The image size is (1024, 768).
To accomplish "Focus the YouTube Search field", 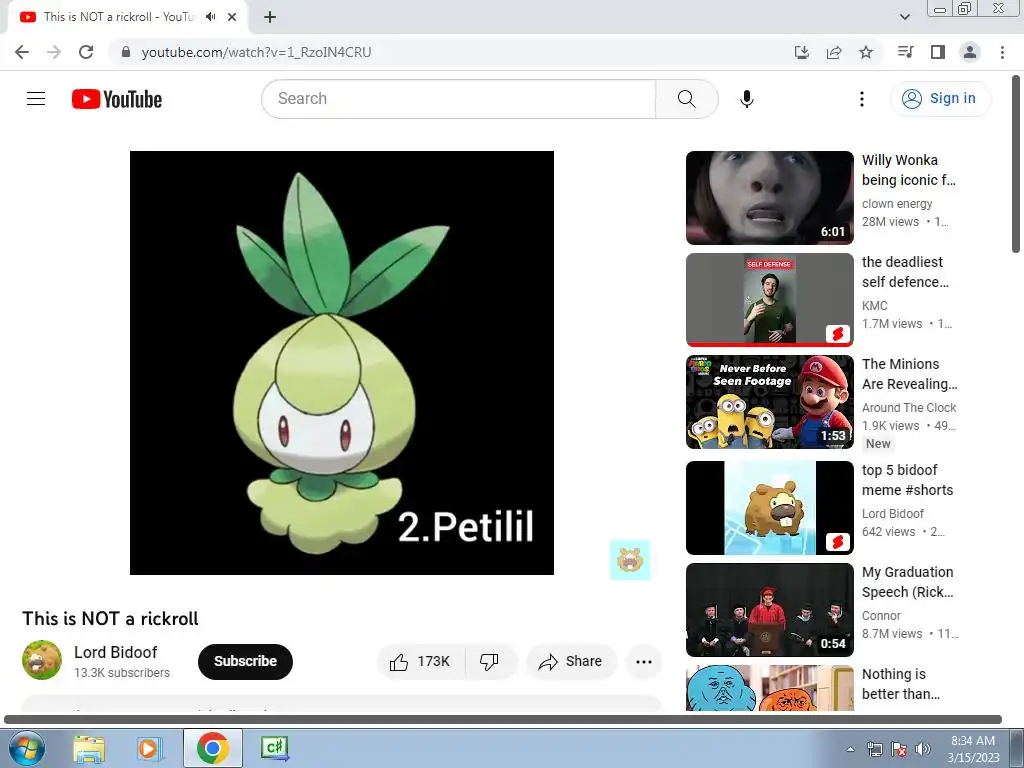I will [x=458, y=99].
